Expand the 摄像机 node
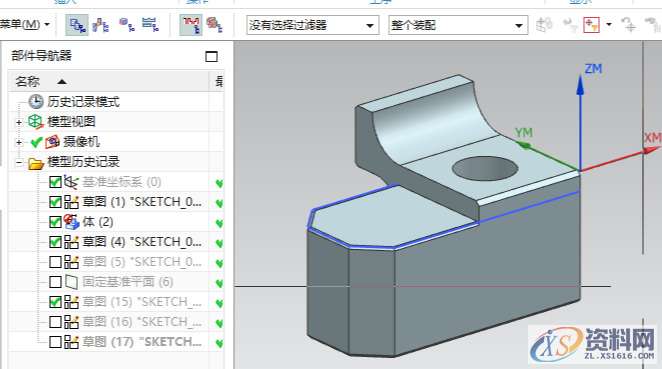Image resolution: width=662 pixels, height=369 pixels. point(19,142)
